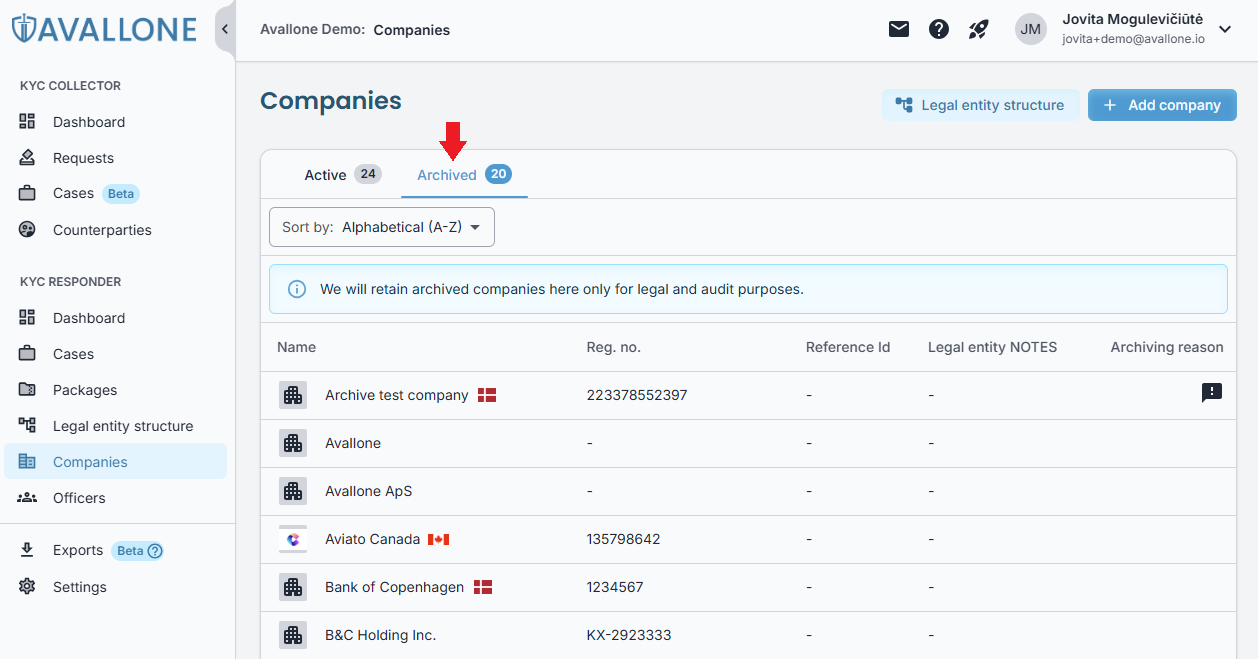Click the Avallone logo
The height and width of the screenshot is (659, 1258).
point(104,29)
